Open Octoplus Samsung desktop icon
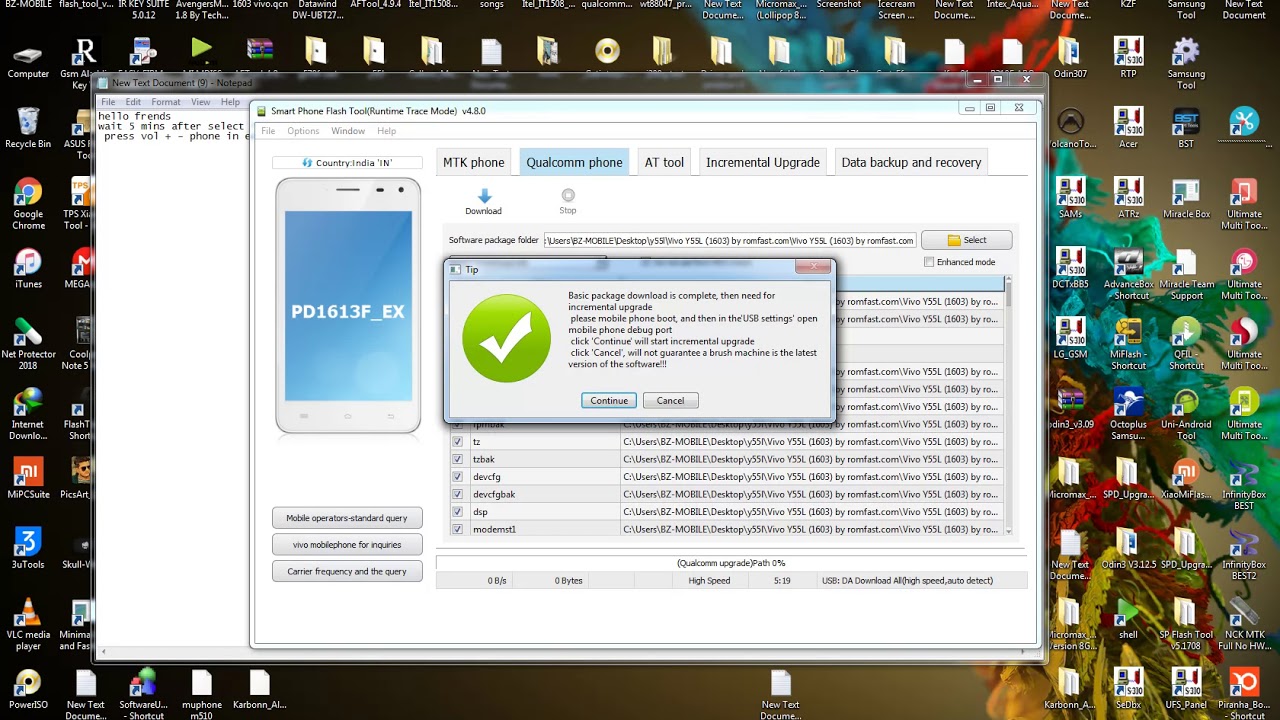The image size is (1280, 720). [1128, 413]
